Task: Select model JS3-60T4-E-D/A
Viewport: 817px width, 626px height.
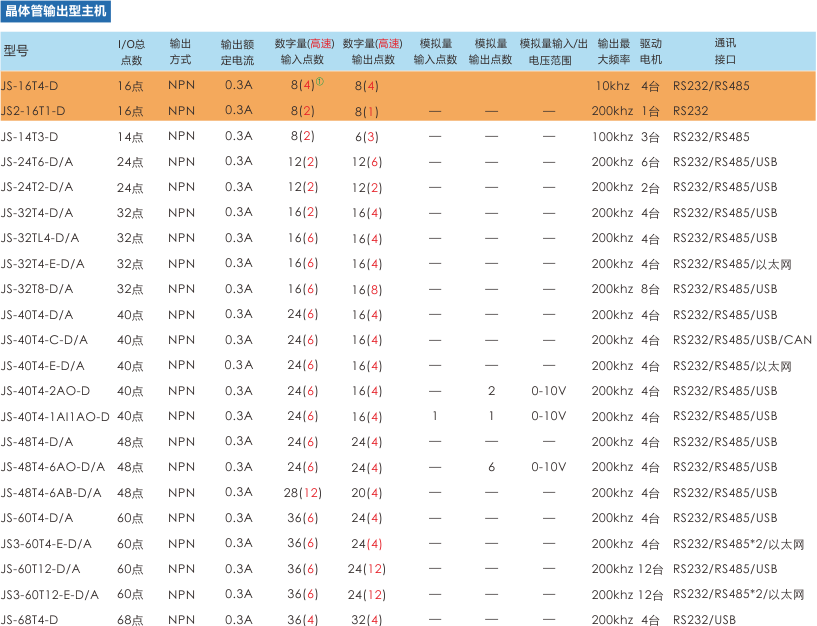Action: [46, 544]
